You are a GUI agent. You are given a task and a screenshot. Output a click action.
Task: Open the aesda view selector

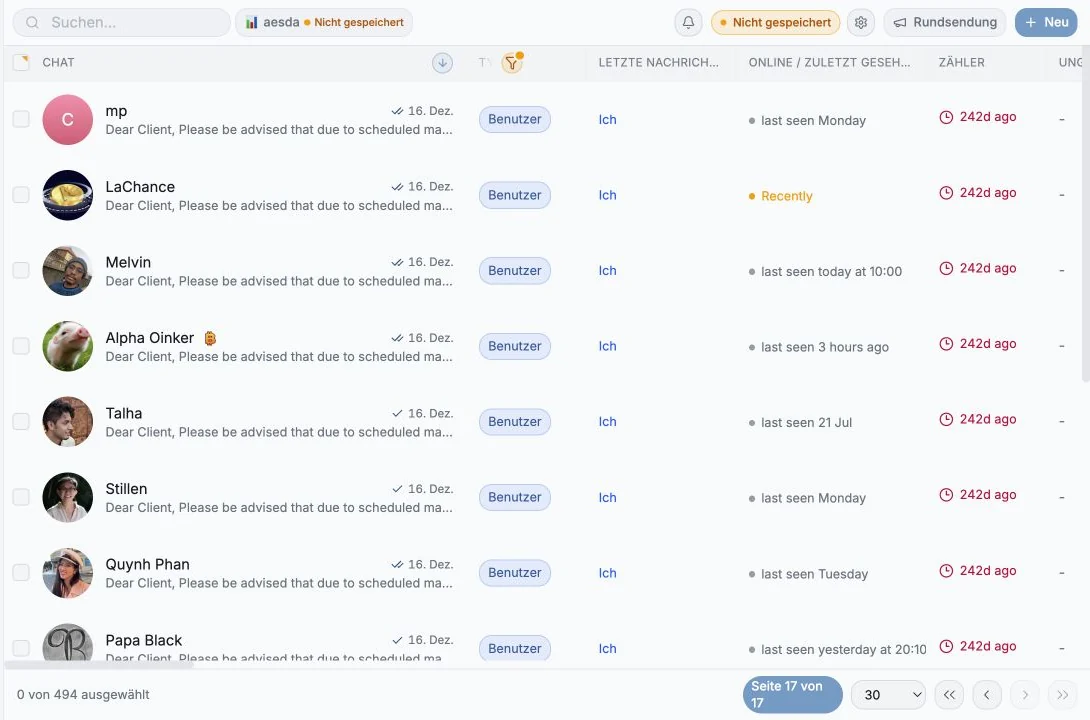pos(324,22)
